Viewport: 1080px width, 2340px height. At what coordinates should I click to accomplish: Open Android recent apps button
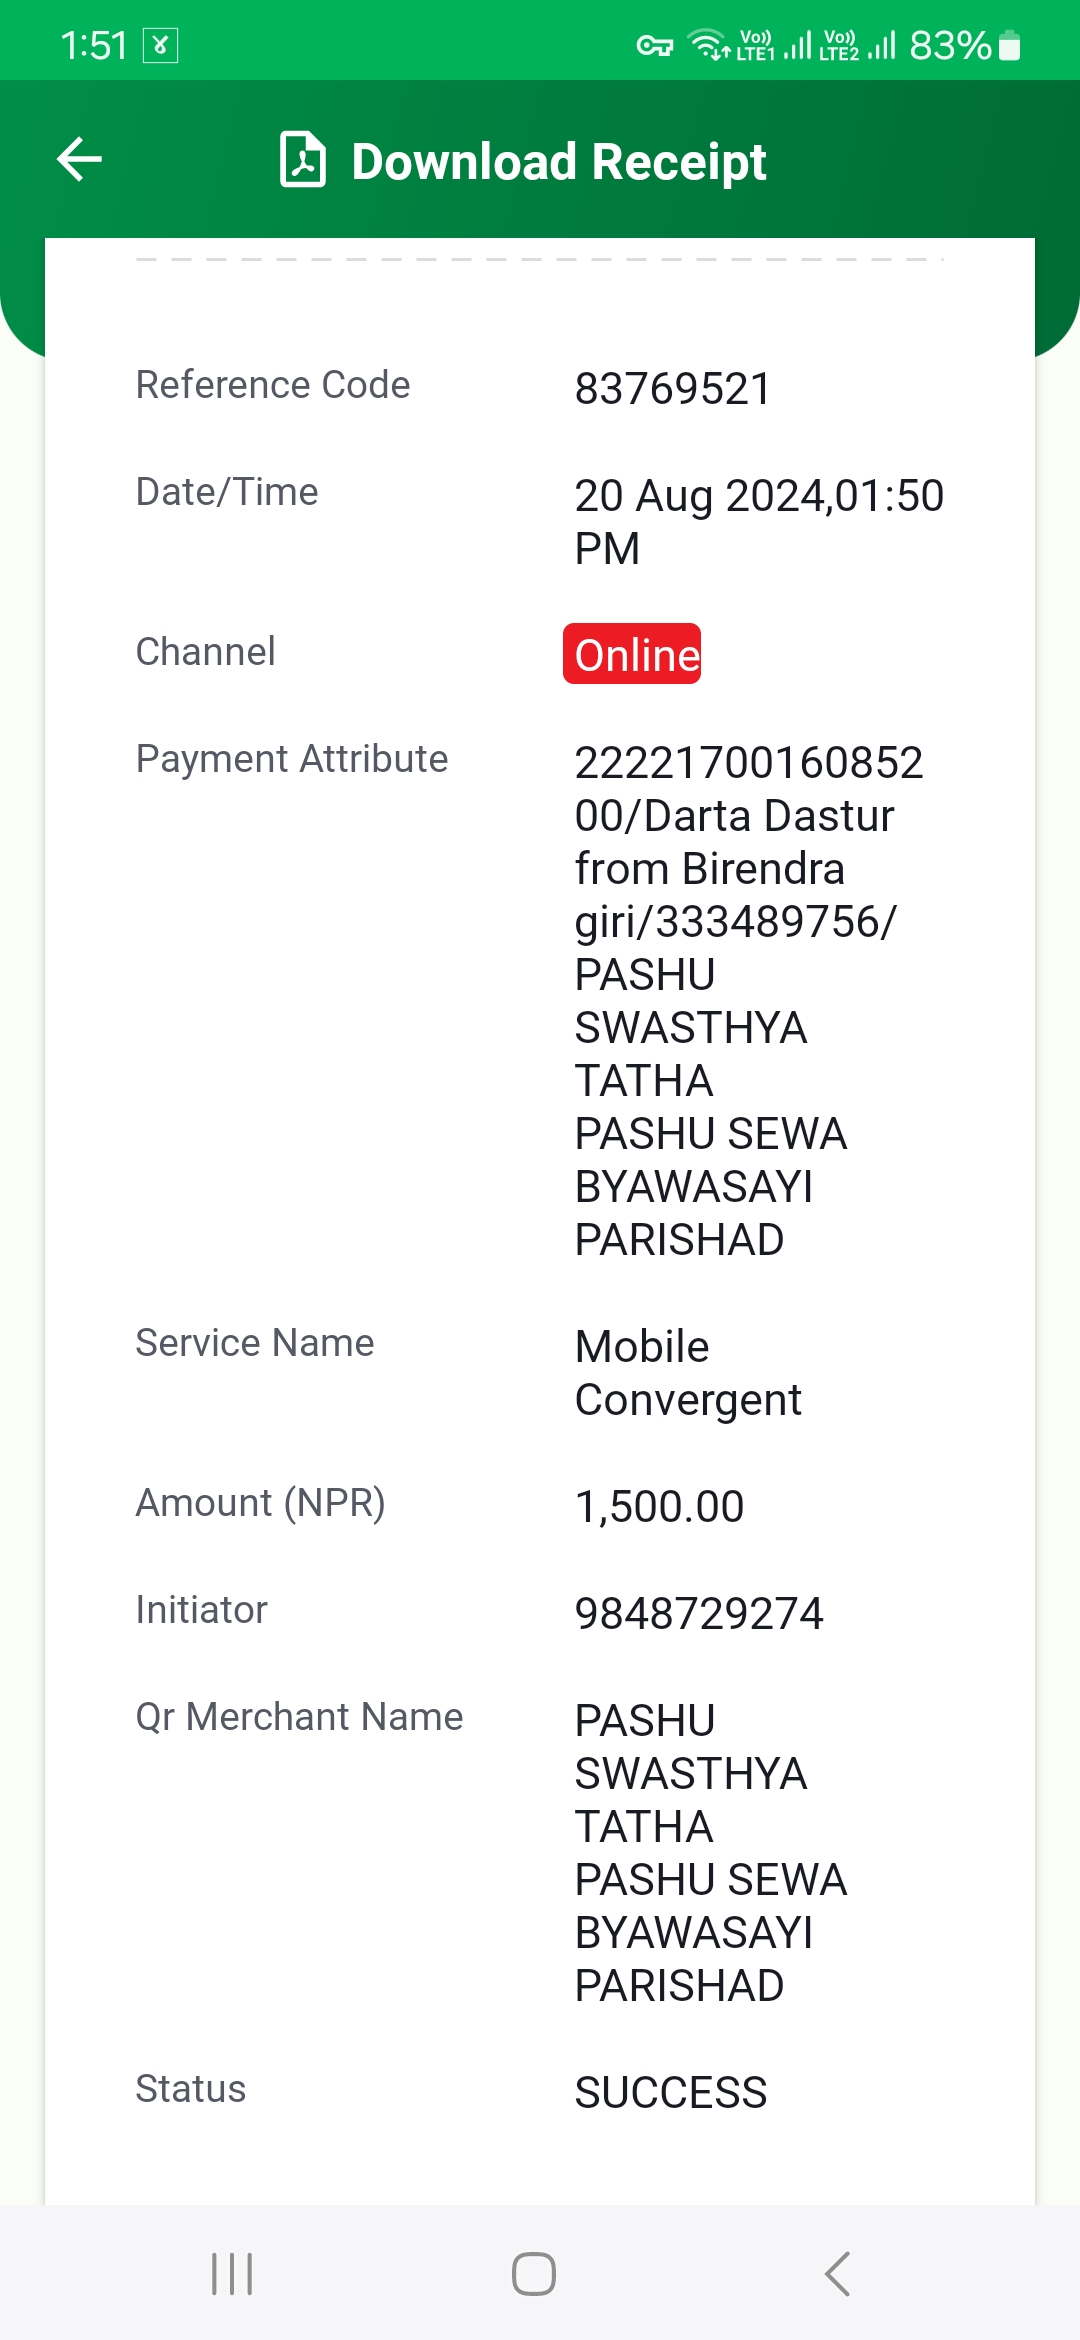[x=232, y=2273]
